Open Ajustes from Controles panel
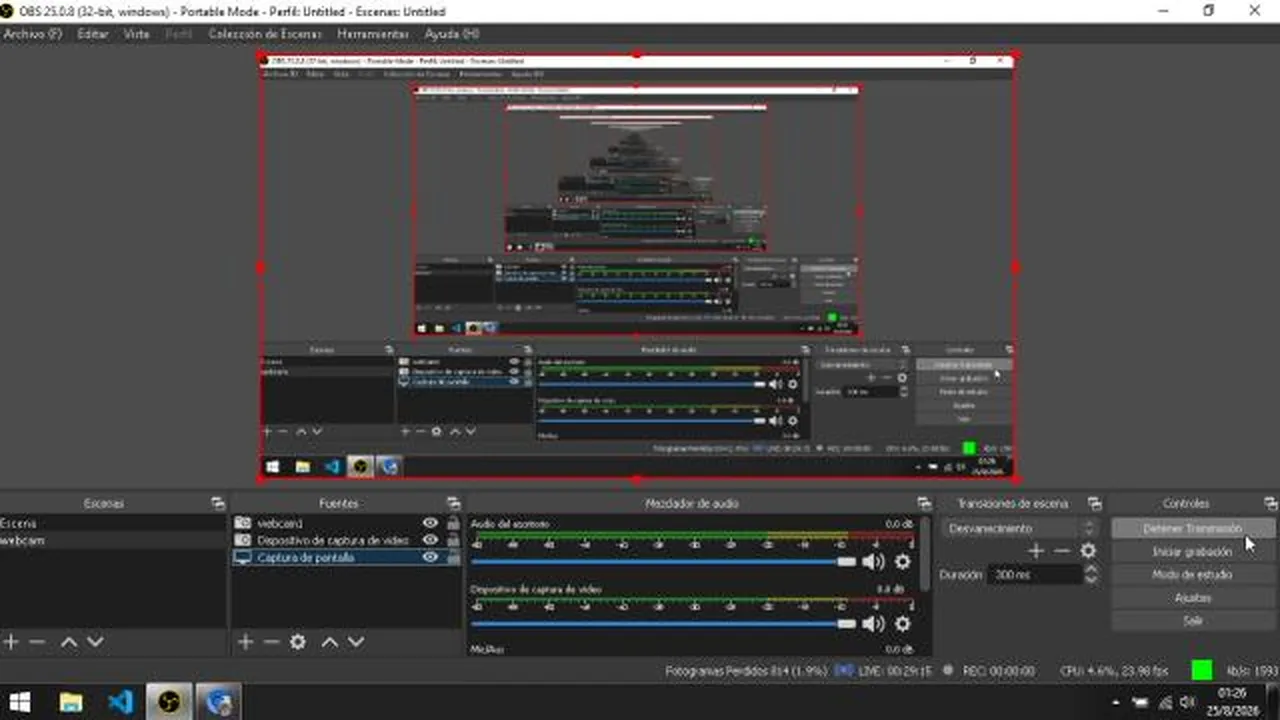The height and width of the screenshot is (720, 1280). tap(1193, 598)
